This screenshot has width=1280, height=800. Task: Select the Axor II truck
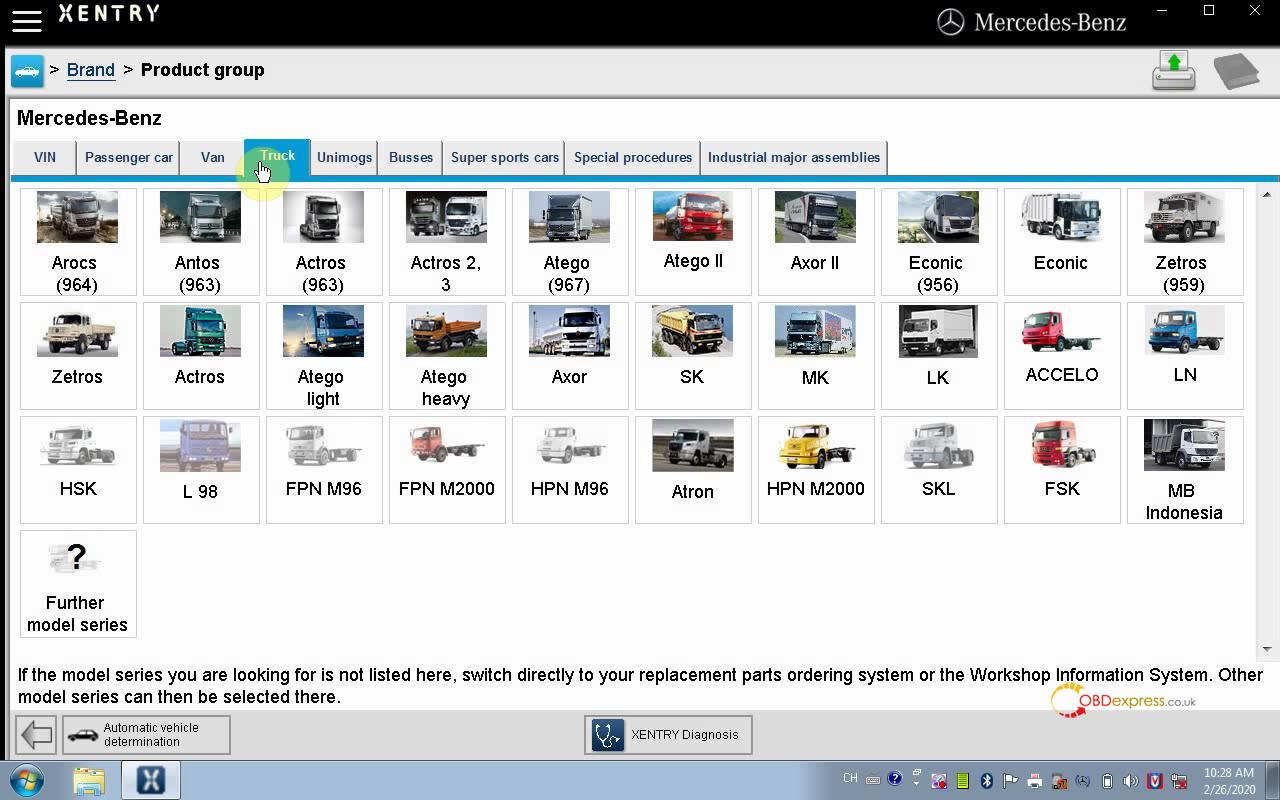pos(816,242)
